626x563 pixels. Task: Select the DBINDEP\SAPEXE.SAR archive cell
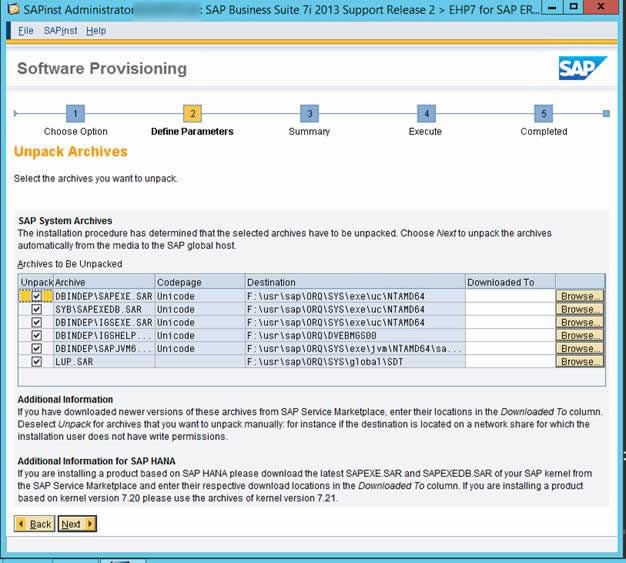pyautogui.click(x=104, y=296)
